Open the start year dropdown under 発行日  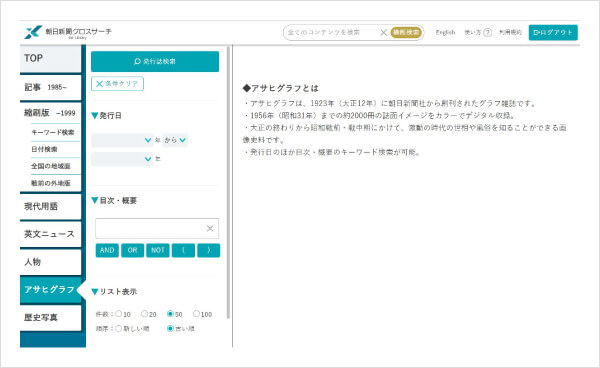122,140
